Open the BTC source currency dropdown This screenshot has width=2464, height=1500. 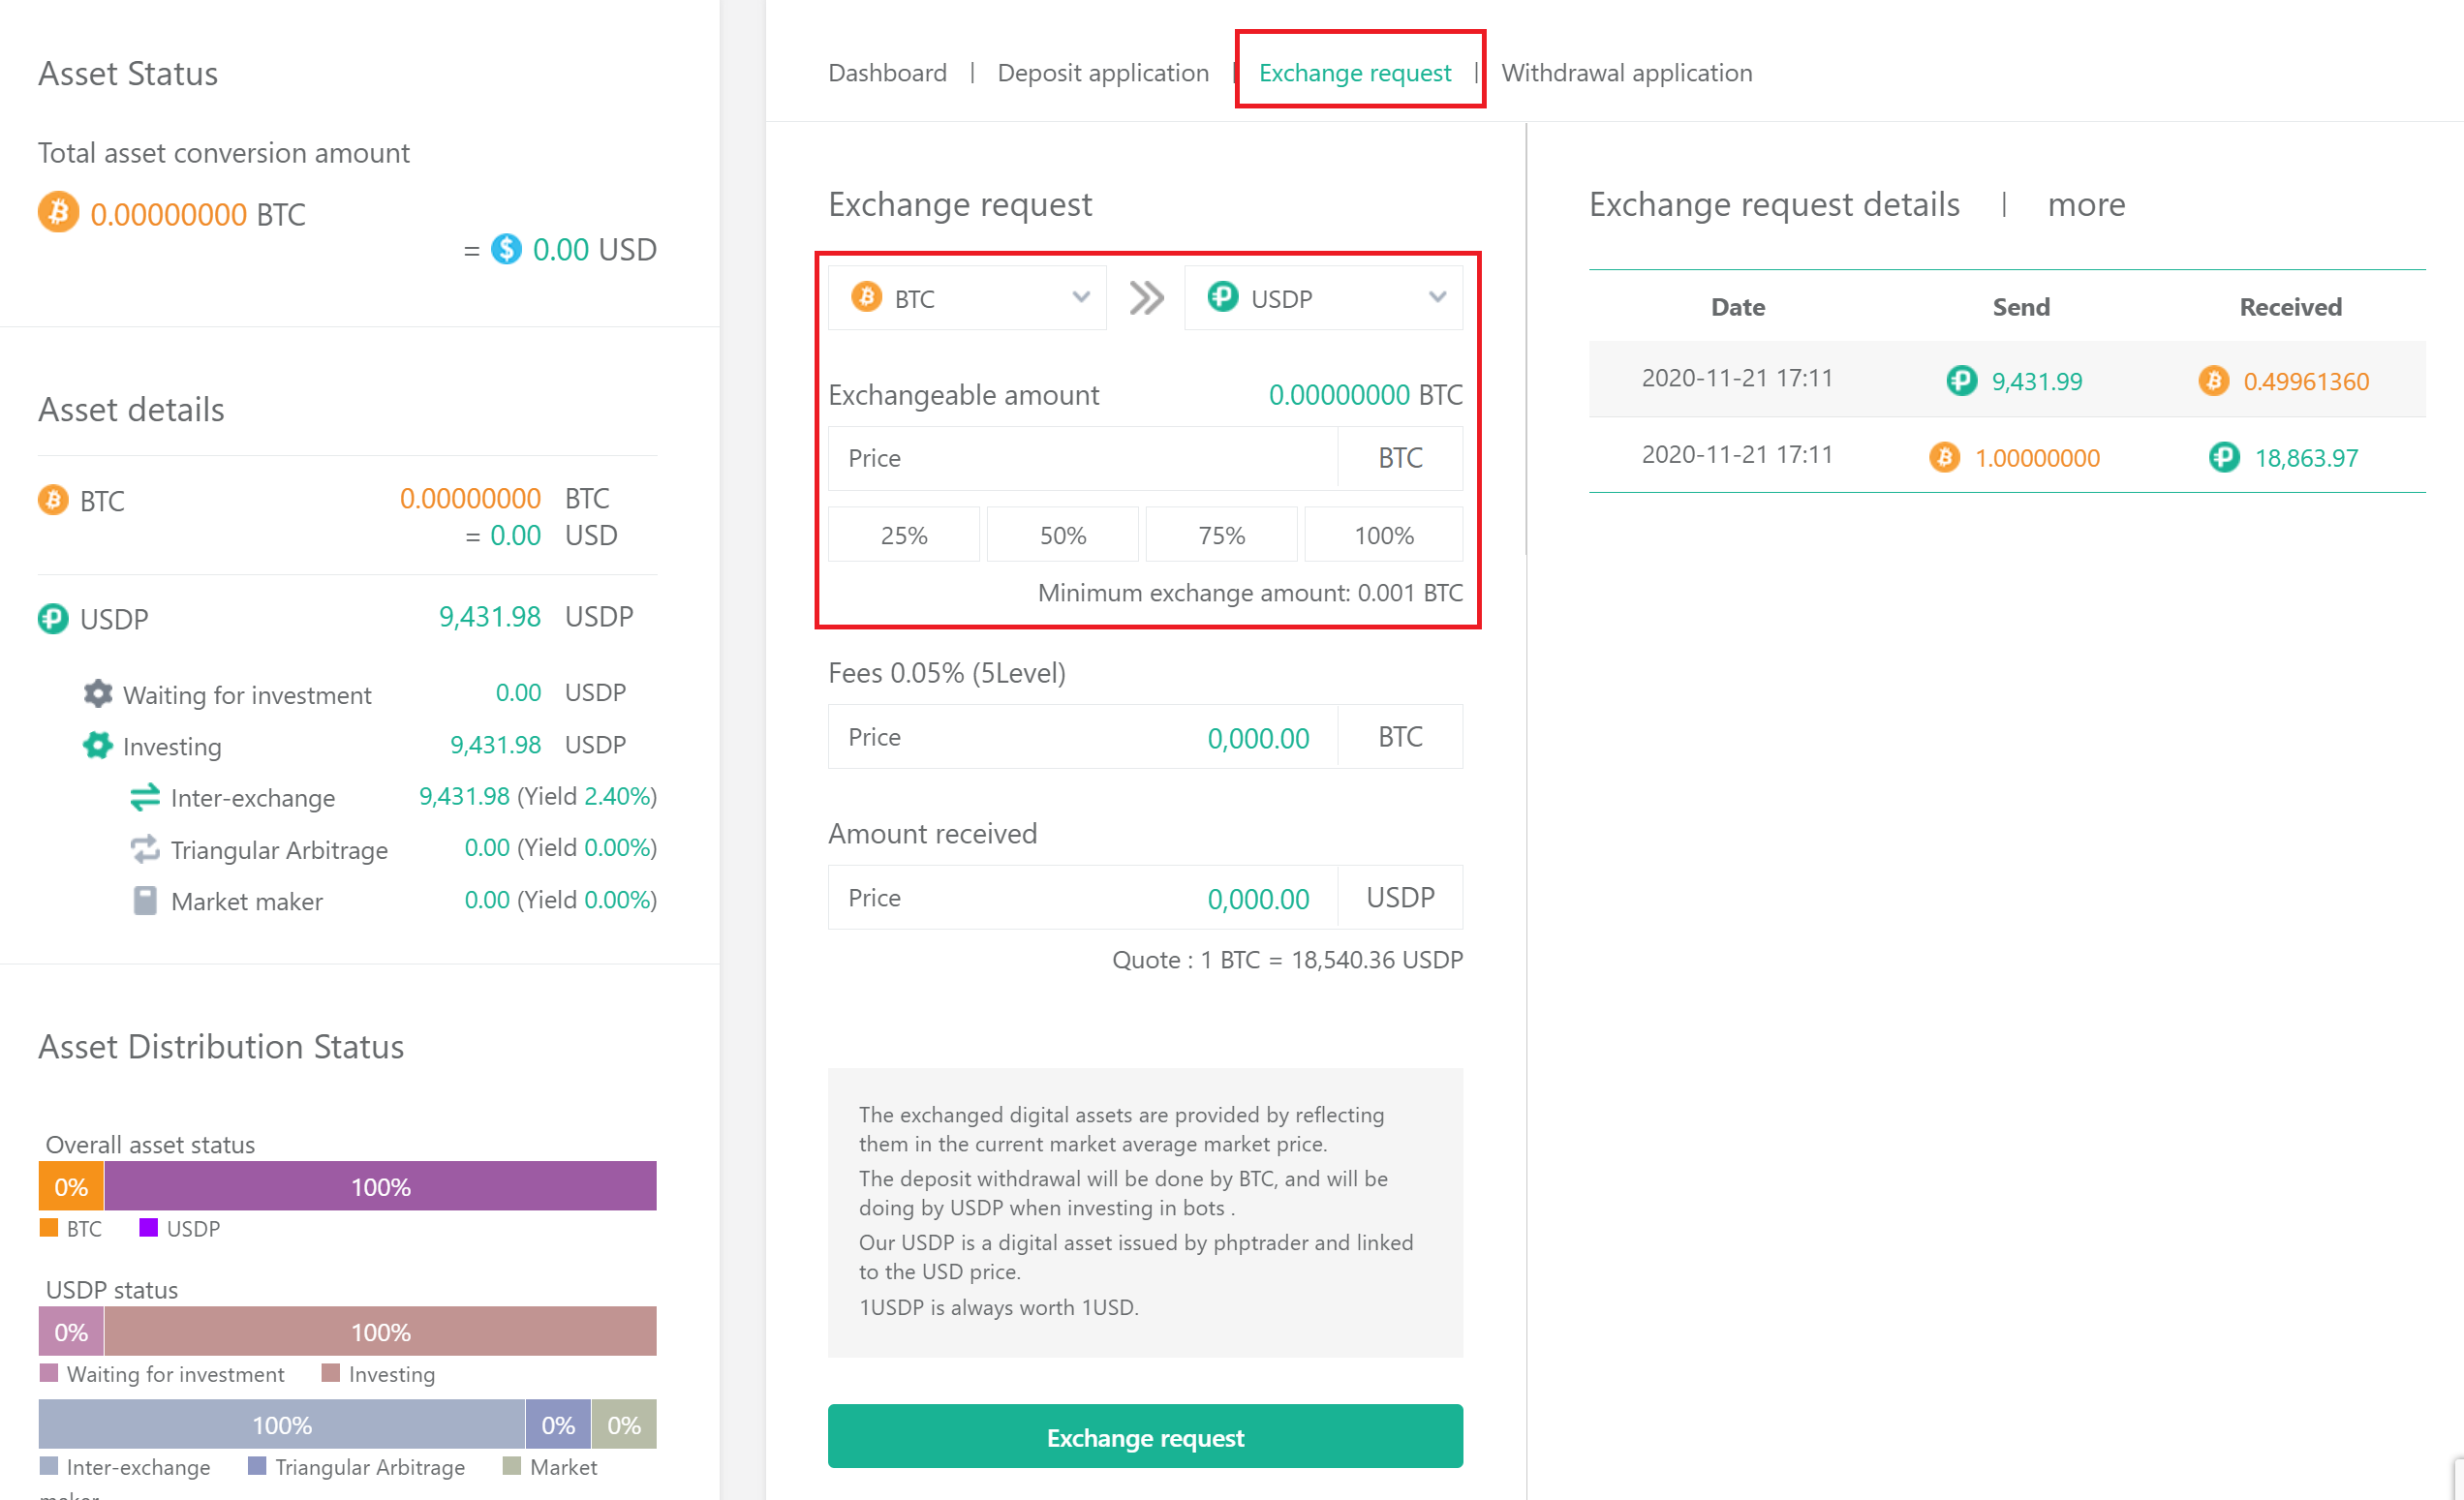coord(966,298)
